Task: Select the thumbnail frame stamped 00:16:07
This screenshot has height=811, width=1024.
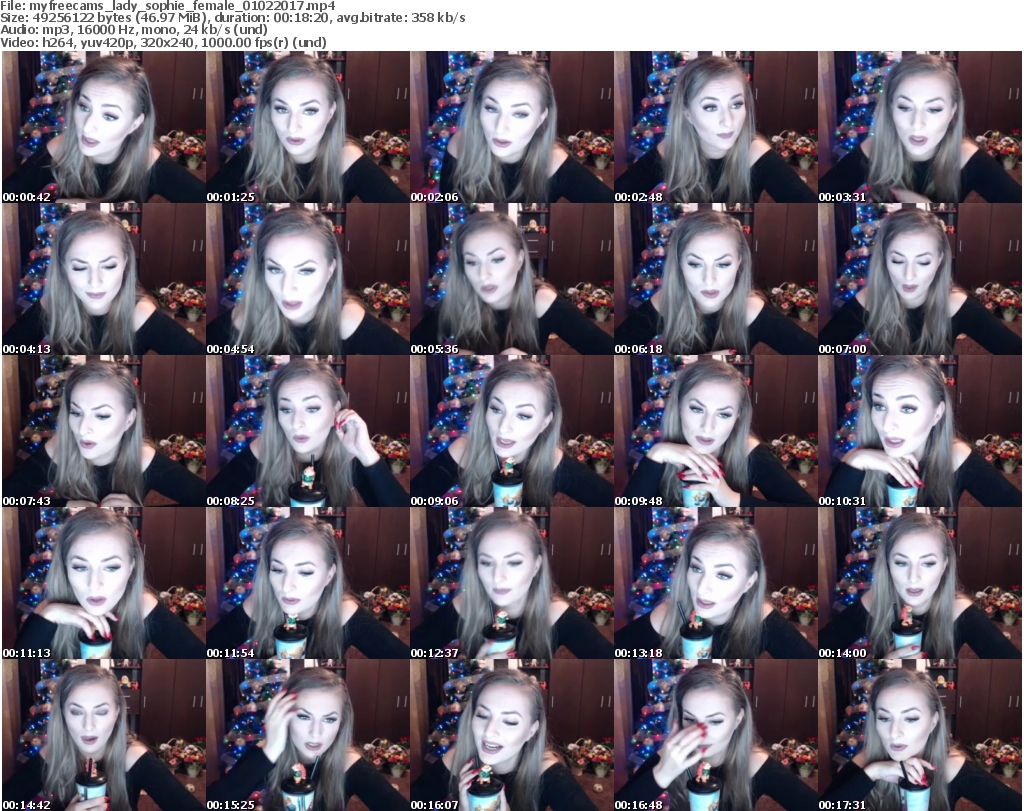Action: click(511, 735)
